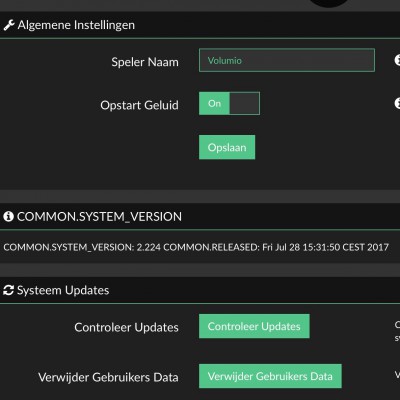400x400 pixels.
Task: Click the version line reading 2.224 released 2017
Action: click(196, 247)
